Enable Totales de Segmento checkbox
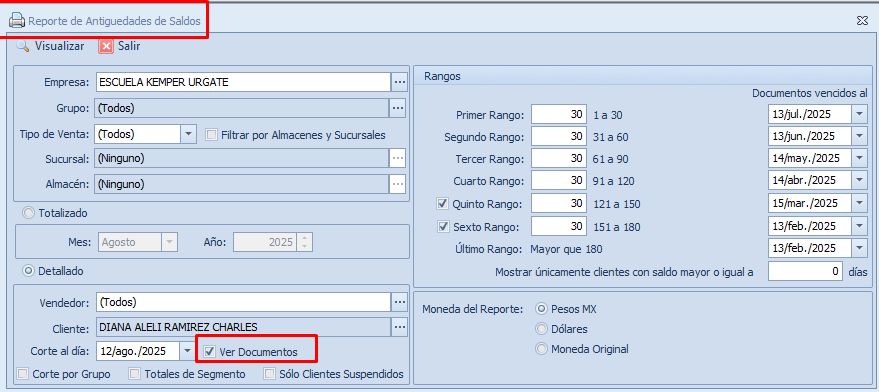Screen dimensions: 879x392 click(x=135, y=373)
